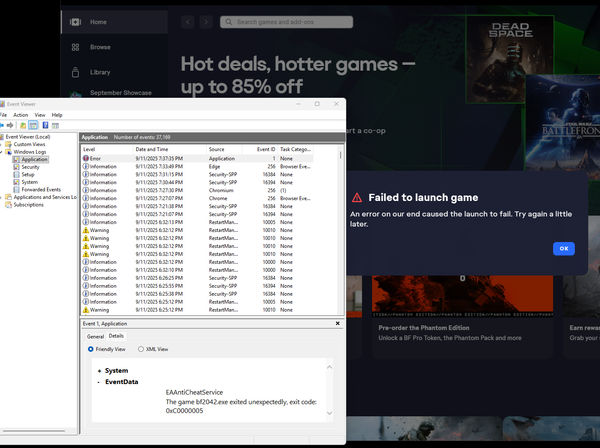
Task: Click the Search games and add-ons field
Action: 286,22
